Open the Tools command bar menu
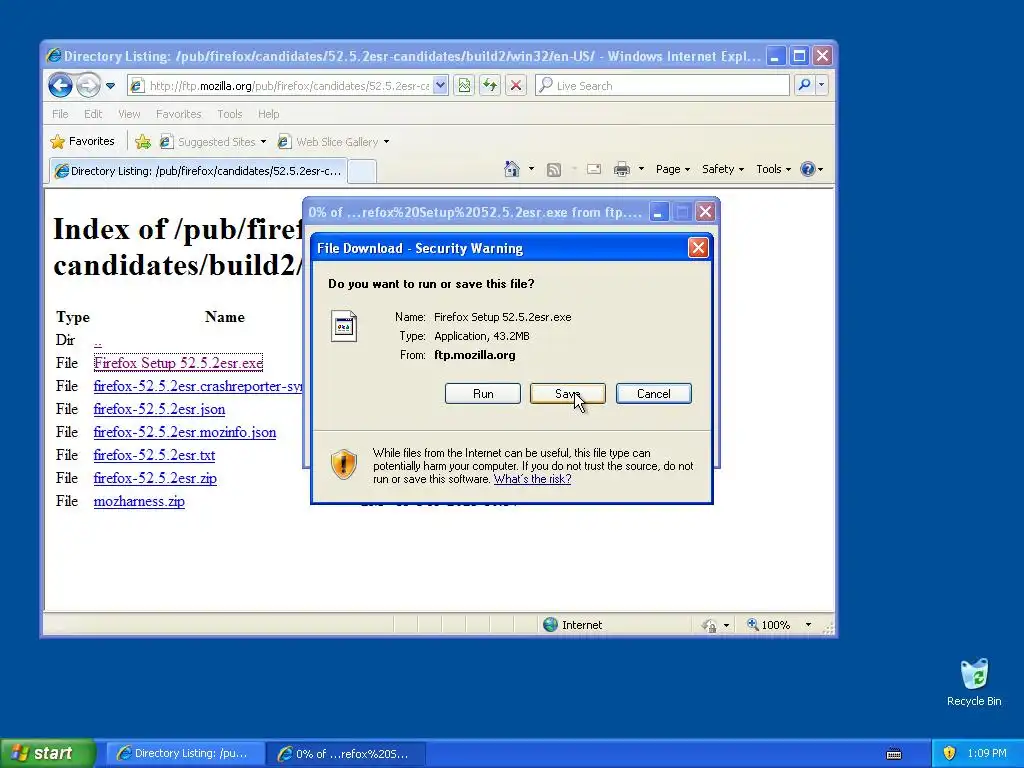The image size is (1024, 768). (x=773, y=169)
